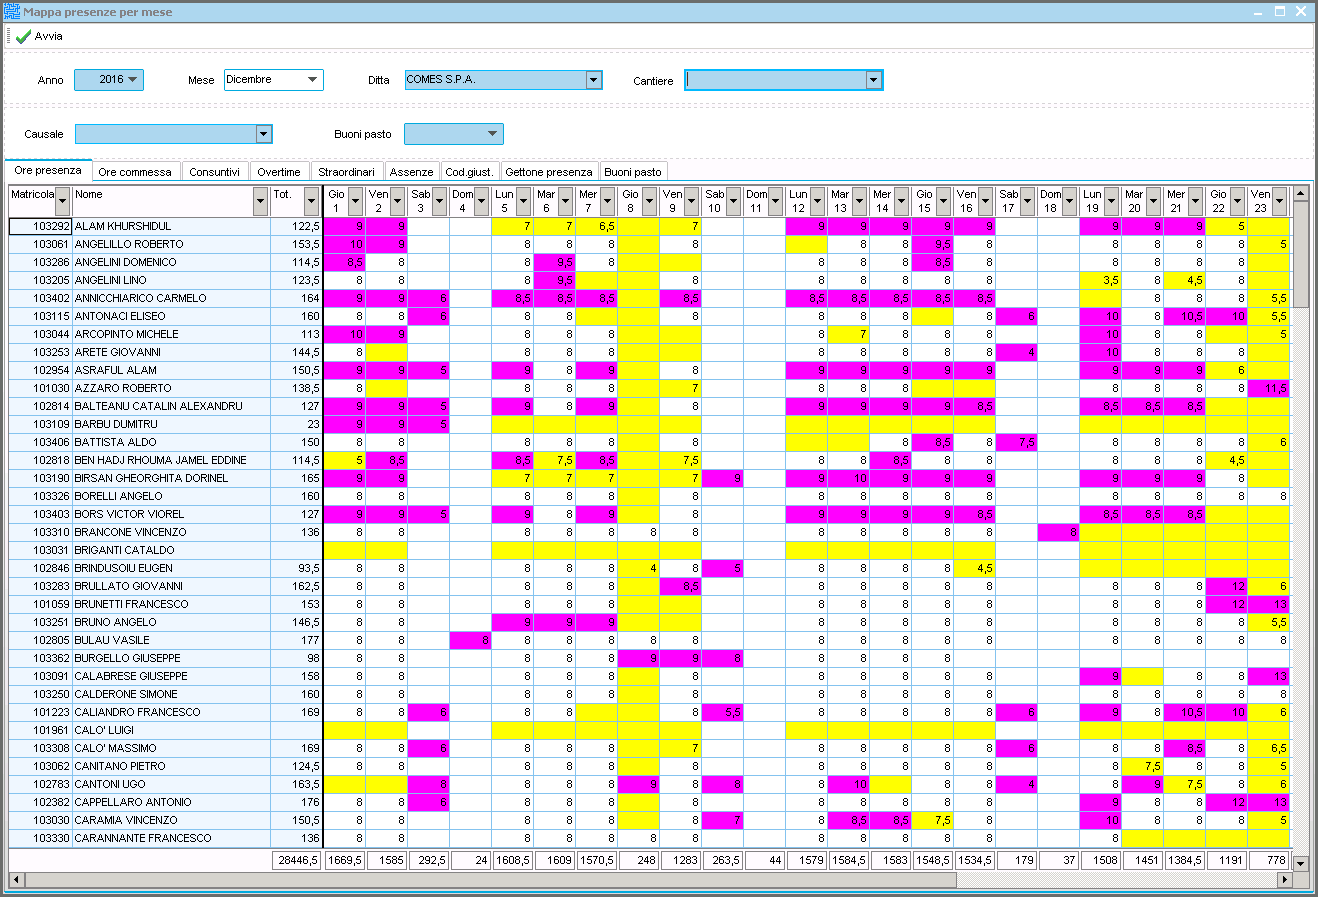The image size is (1318, 897).
Task: Click the horizontal scrollbar right arrow
Action: [x=1285, y=880]
